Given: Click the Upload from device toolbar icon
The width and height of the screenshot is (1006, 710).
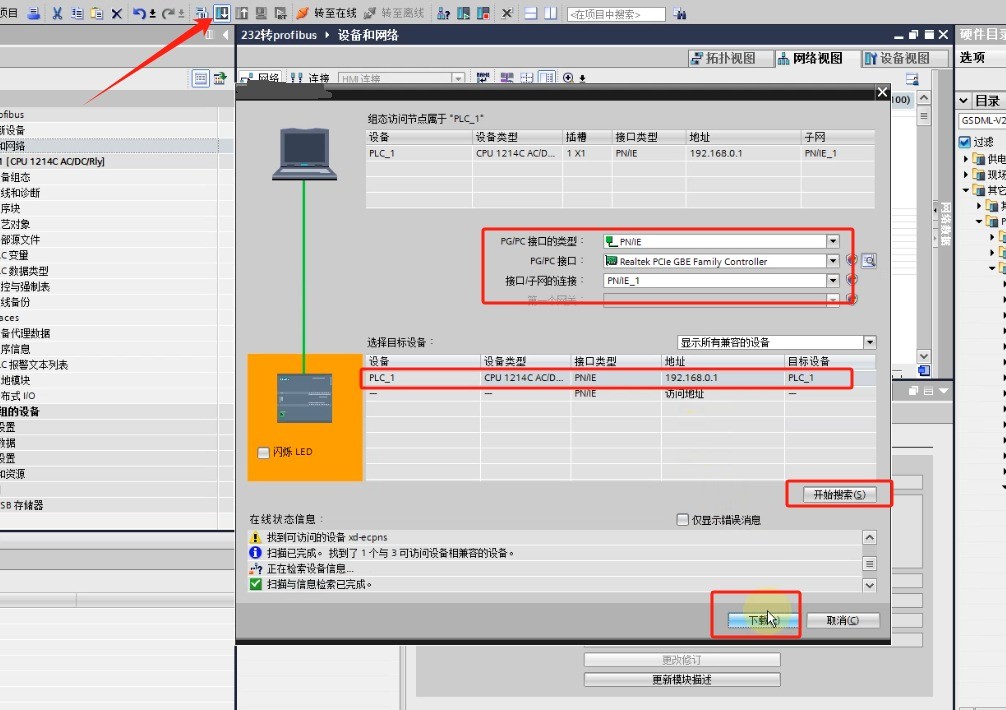Looking at the screenshot, I should click(242, 13).
